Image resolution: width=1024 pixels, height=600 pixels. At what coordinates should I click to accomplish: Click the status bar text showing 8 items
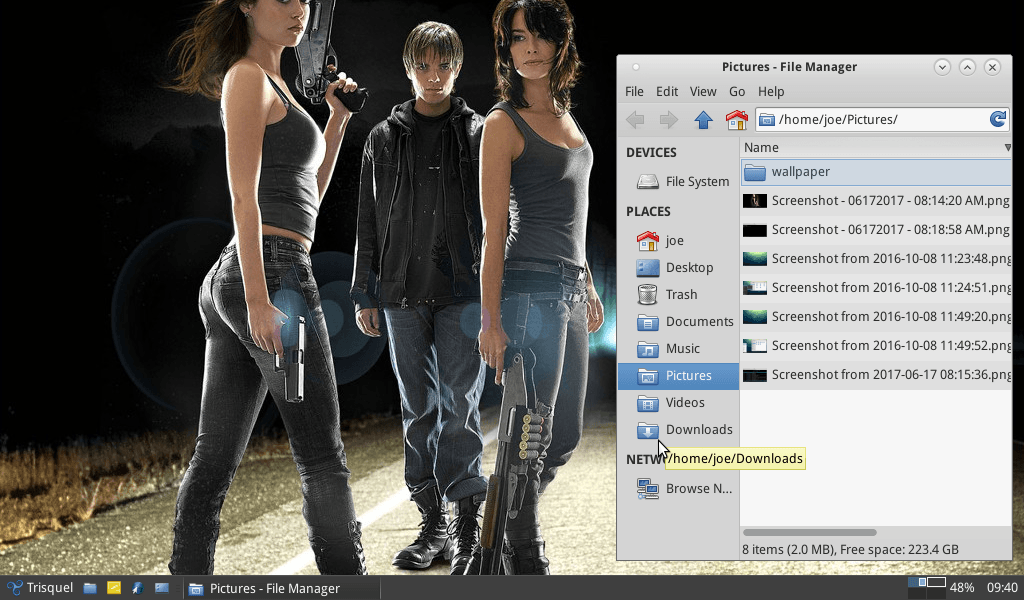tap(850, 550)
